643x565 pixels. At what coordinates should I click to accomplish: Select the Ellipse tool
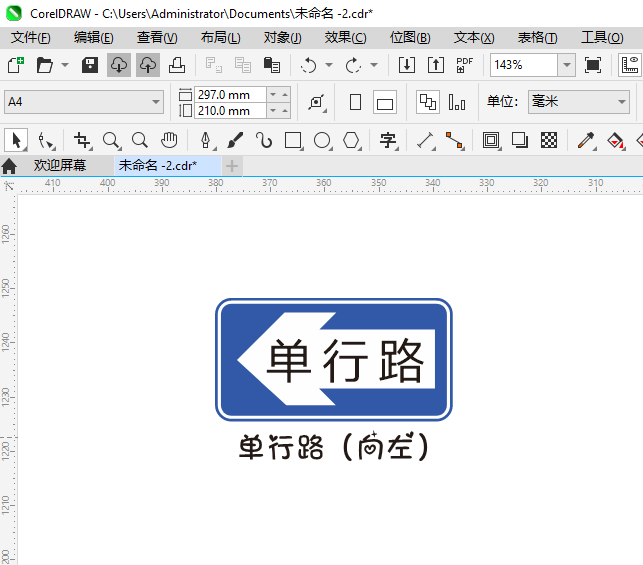click(322, 140)
